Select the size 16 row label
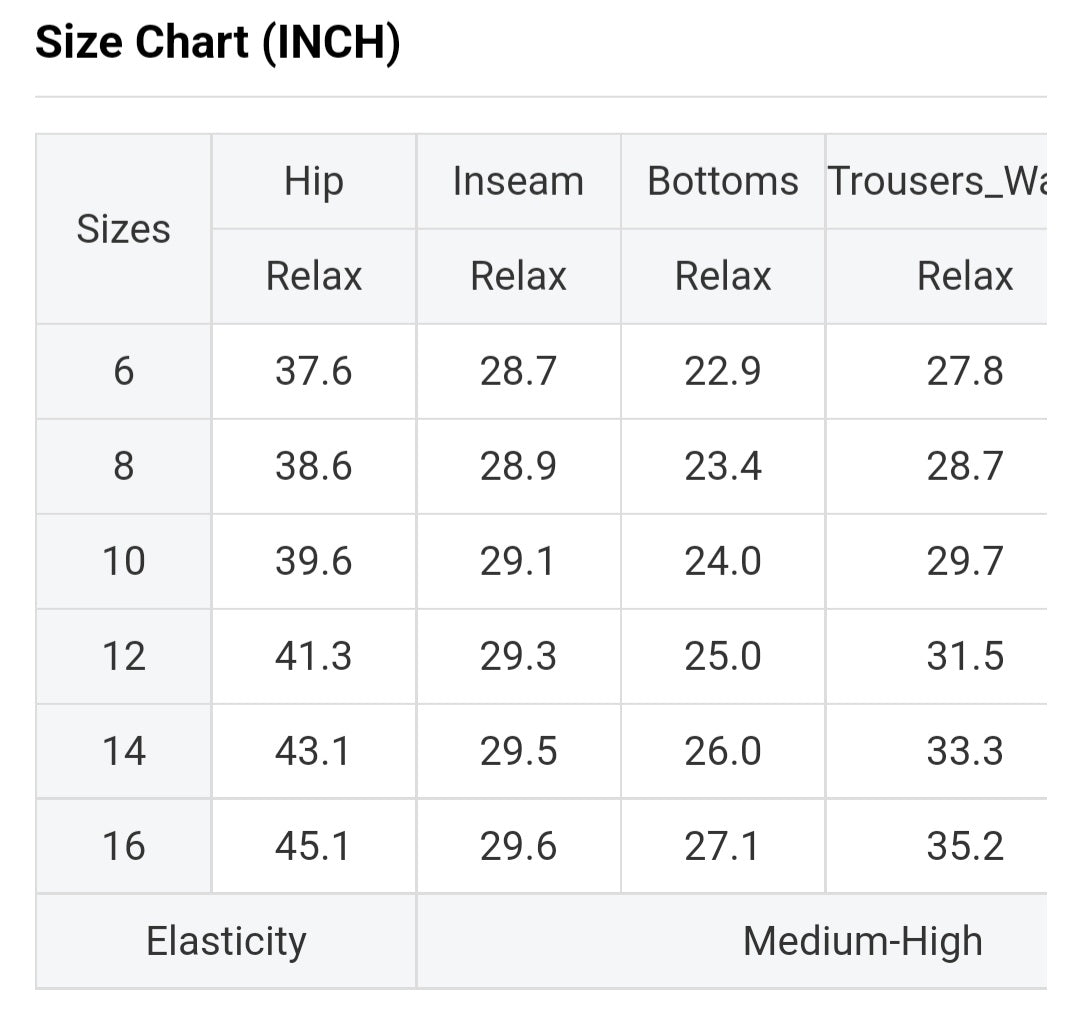 pos(123,846)
